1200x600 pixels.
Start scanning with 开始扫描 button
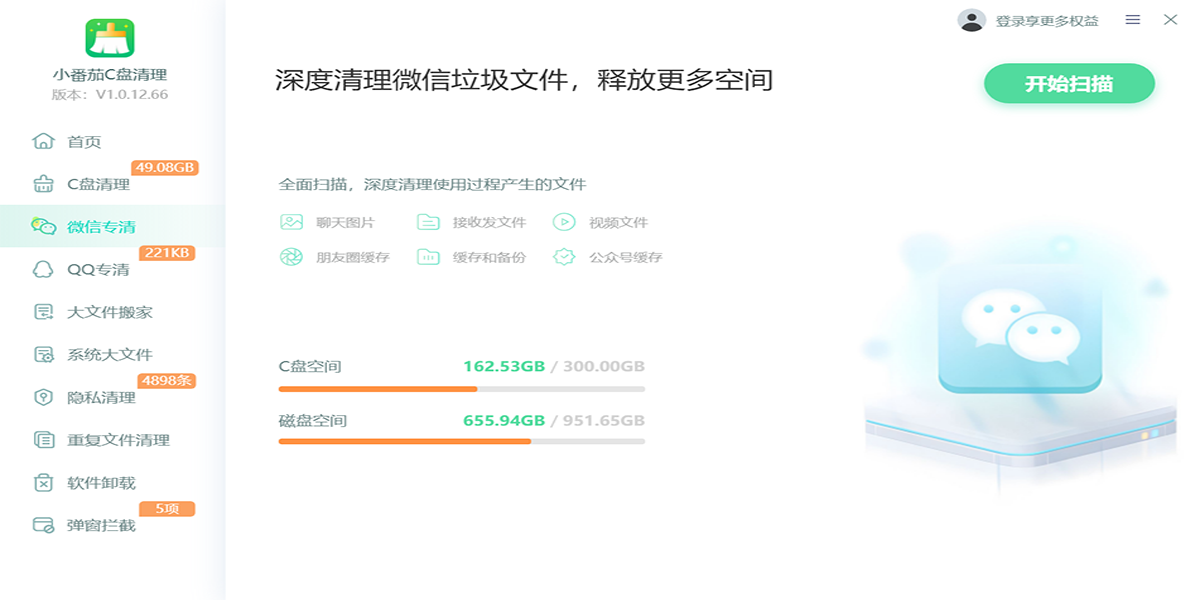(x=1068, y=84)
